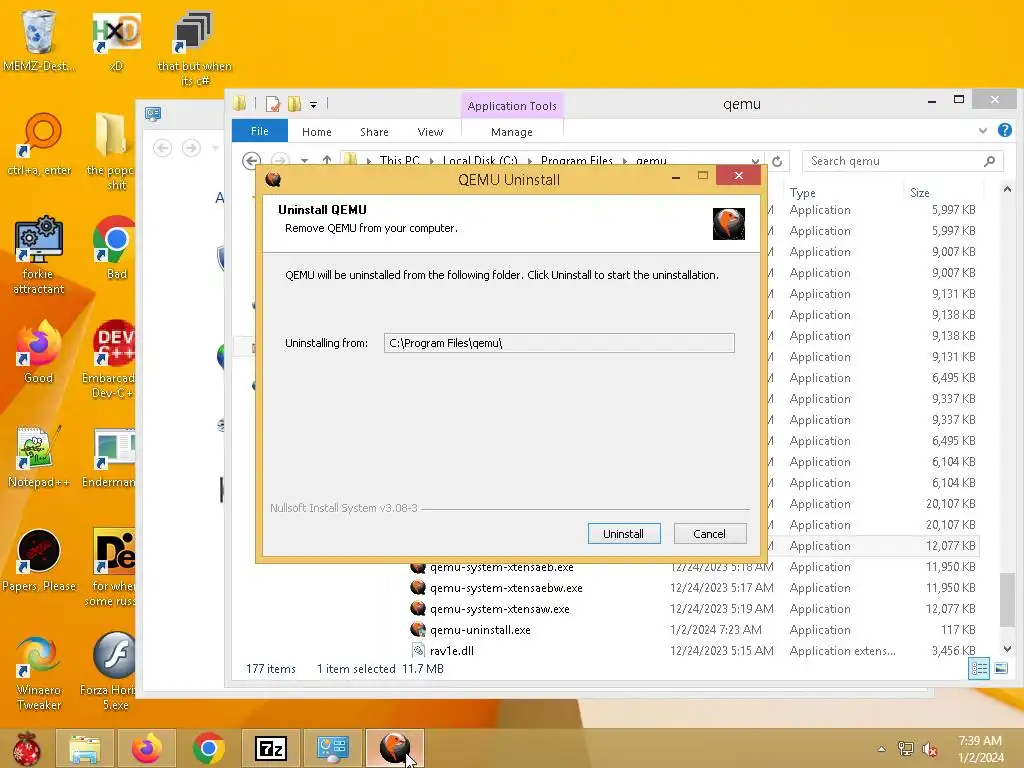The image size is (1024, 768).
Task: Go back in the qemu Explorer window
Action: click(x=251, y=161)
